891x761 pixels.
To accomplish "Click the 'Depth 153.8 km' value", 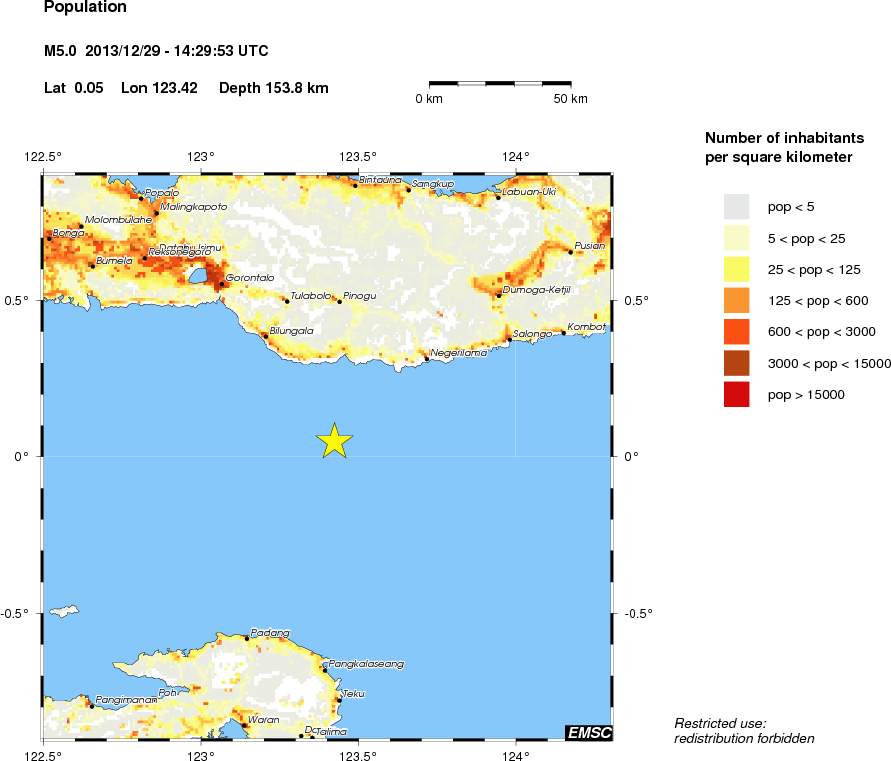I will tap(274, 88).
